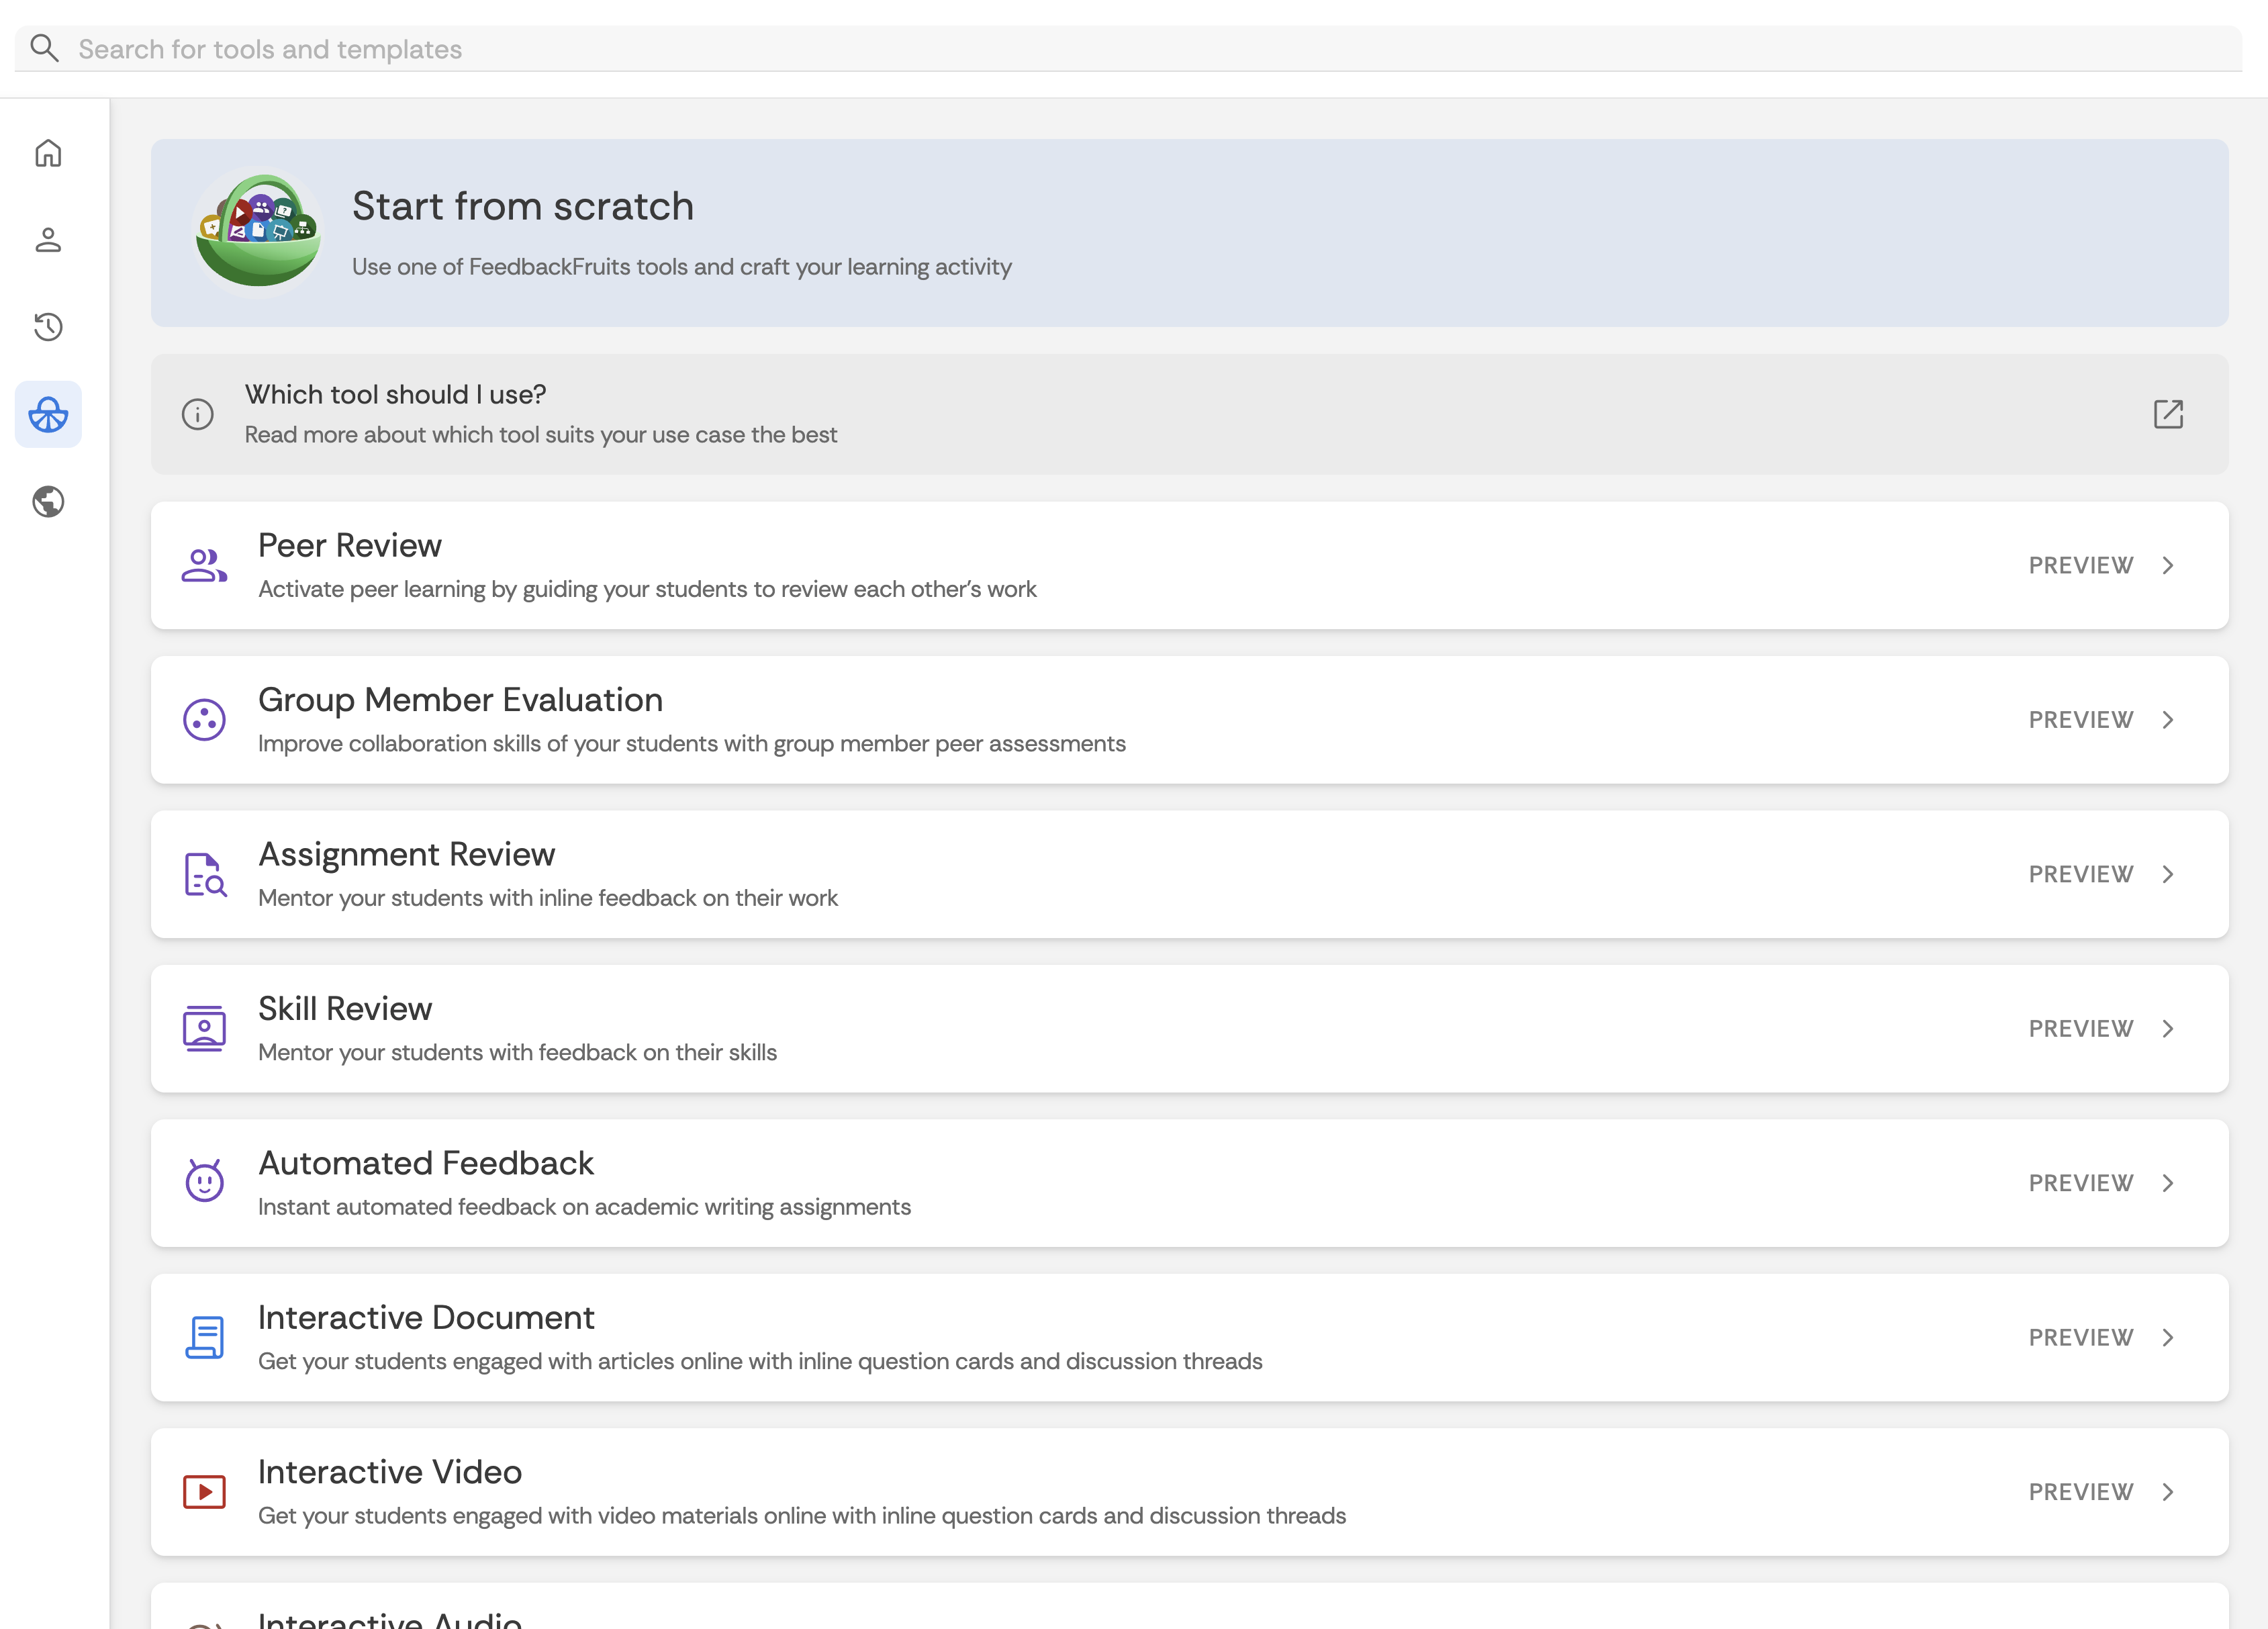The width and height of the screenshot is (2268, 1629).
Task: Click the info circle icon
Action: (198, 414)
